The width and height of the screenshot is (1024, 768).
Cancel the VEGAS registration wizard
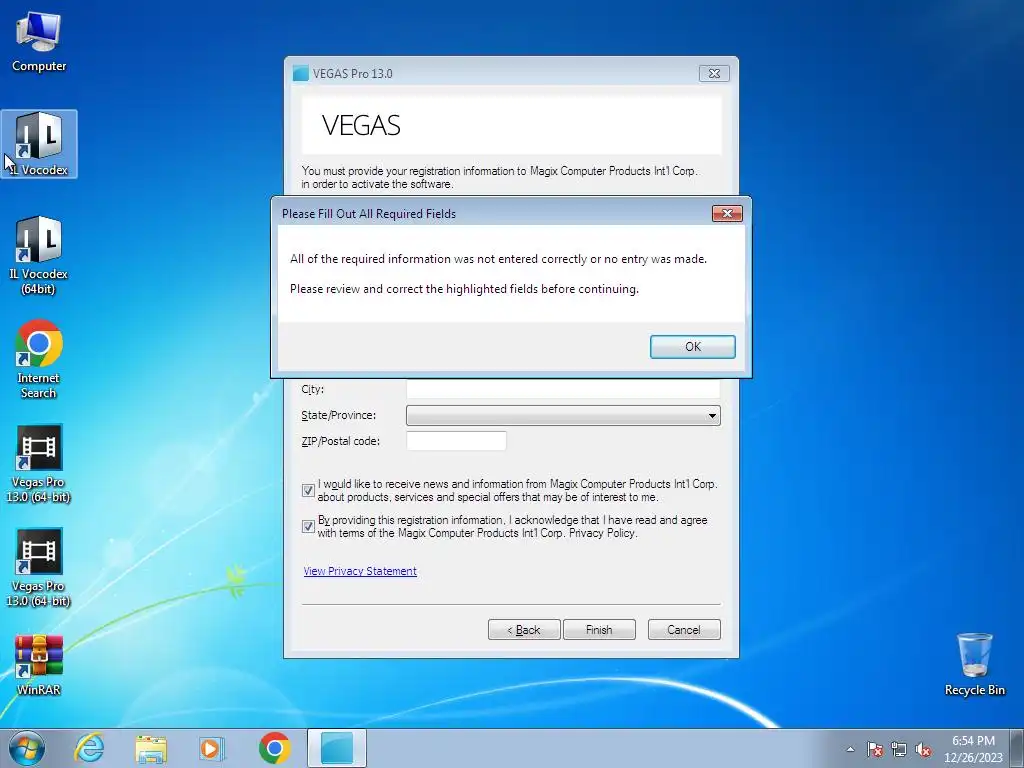[684, 630]
